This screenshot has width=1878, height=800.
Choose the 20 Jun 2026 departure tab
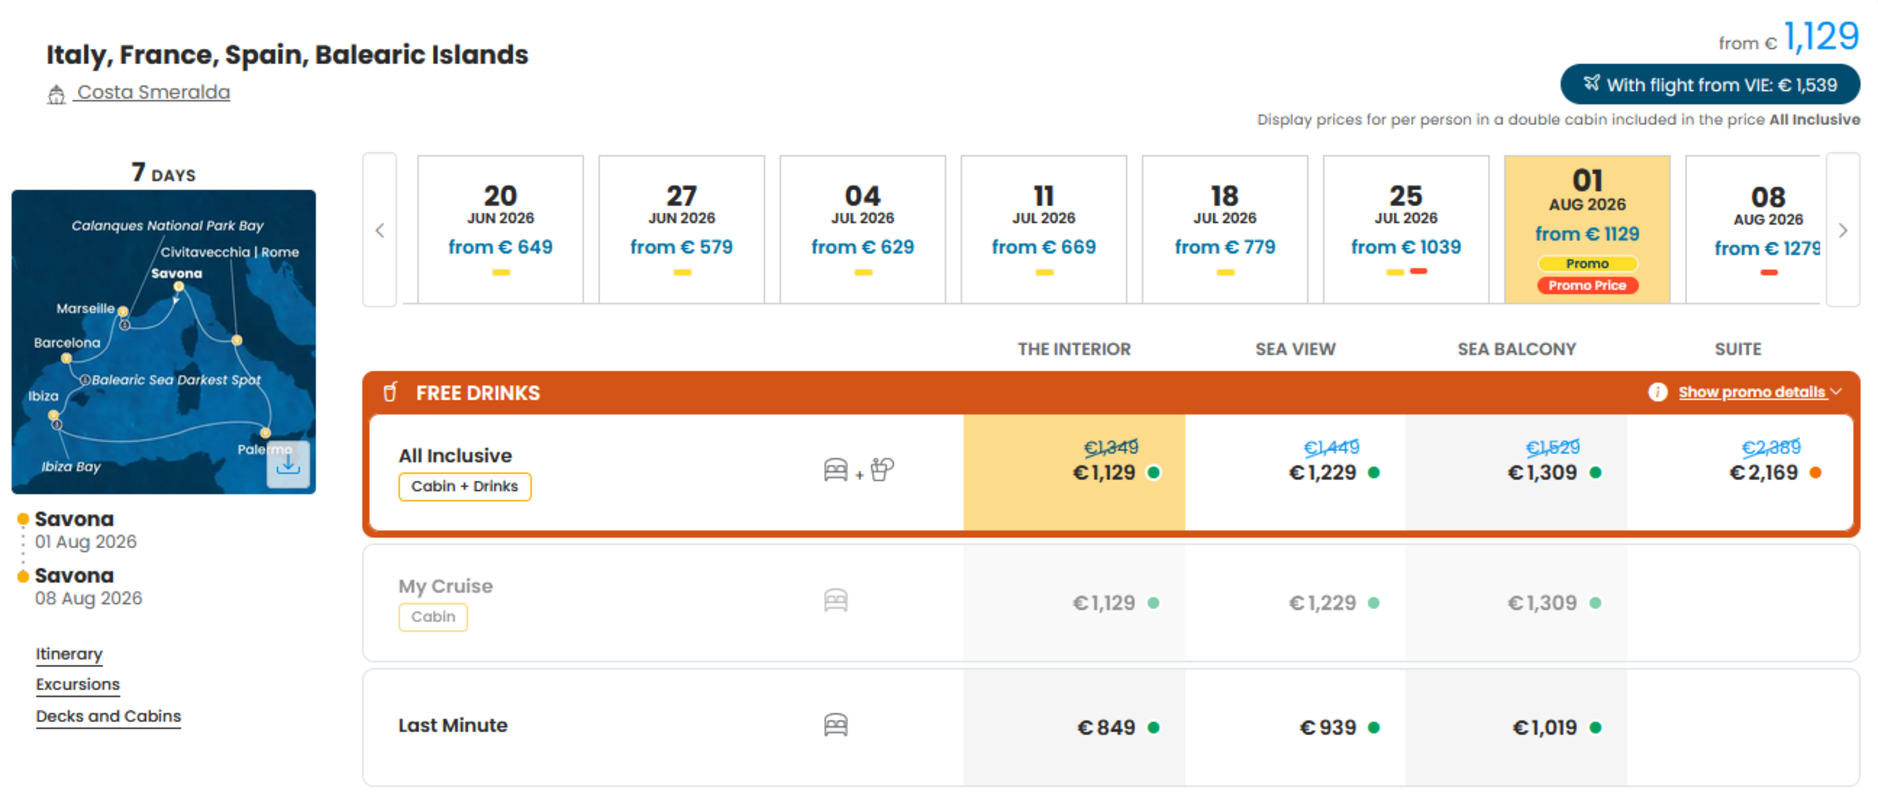(x=500, y=229)
